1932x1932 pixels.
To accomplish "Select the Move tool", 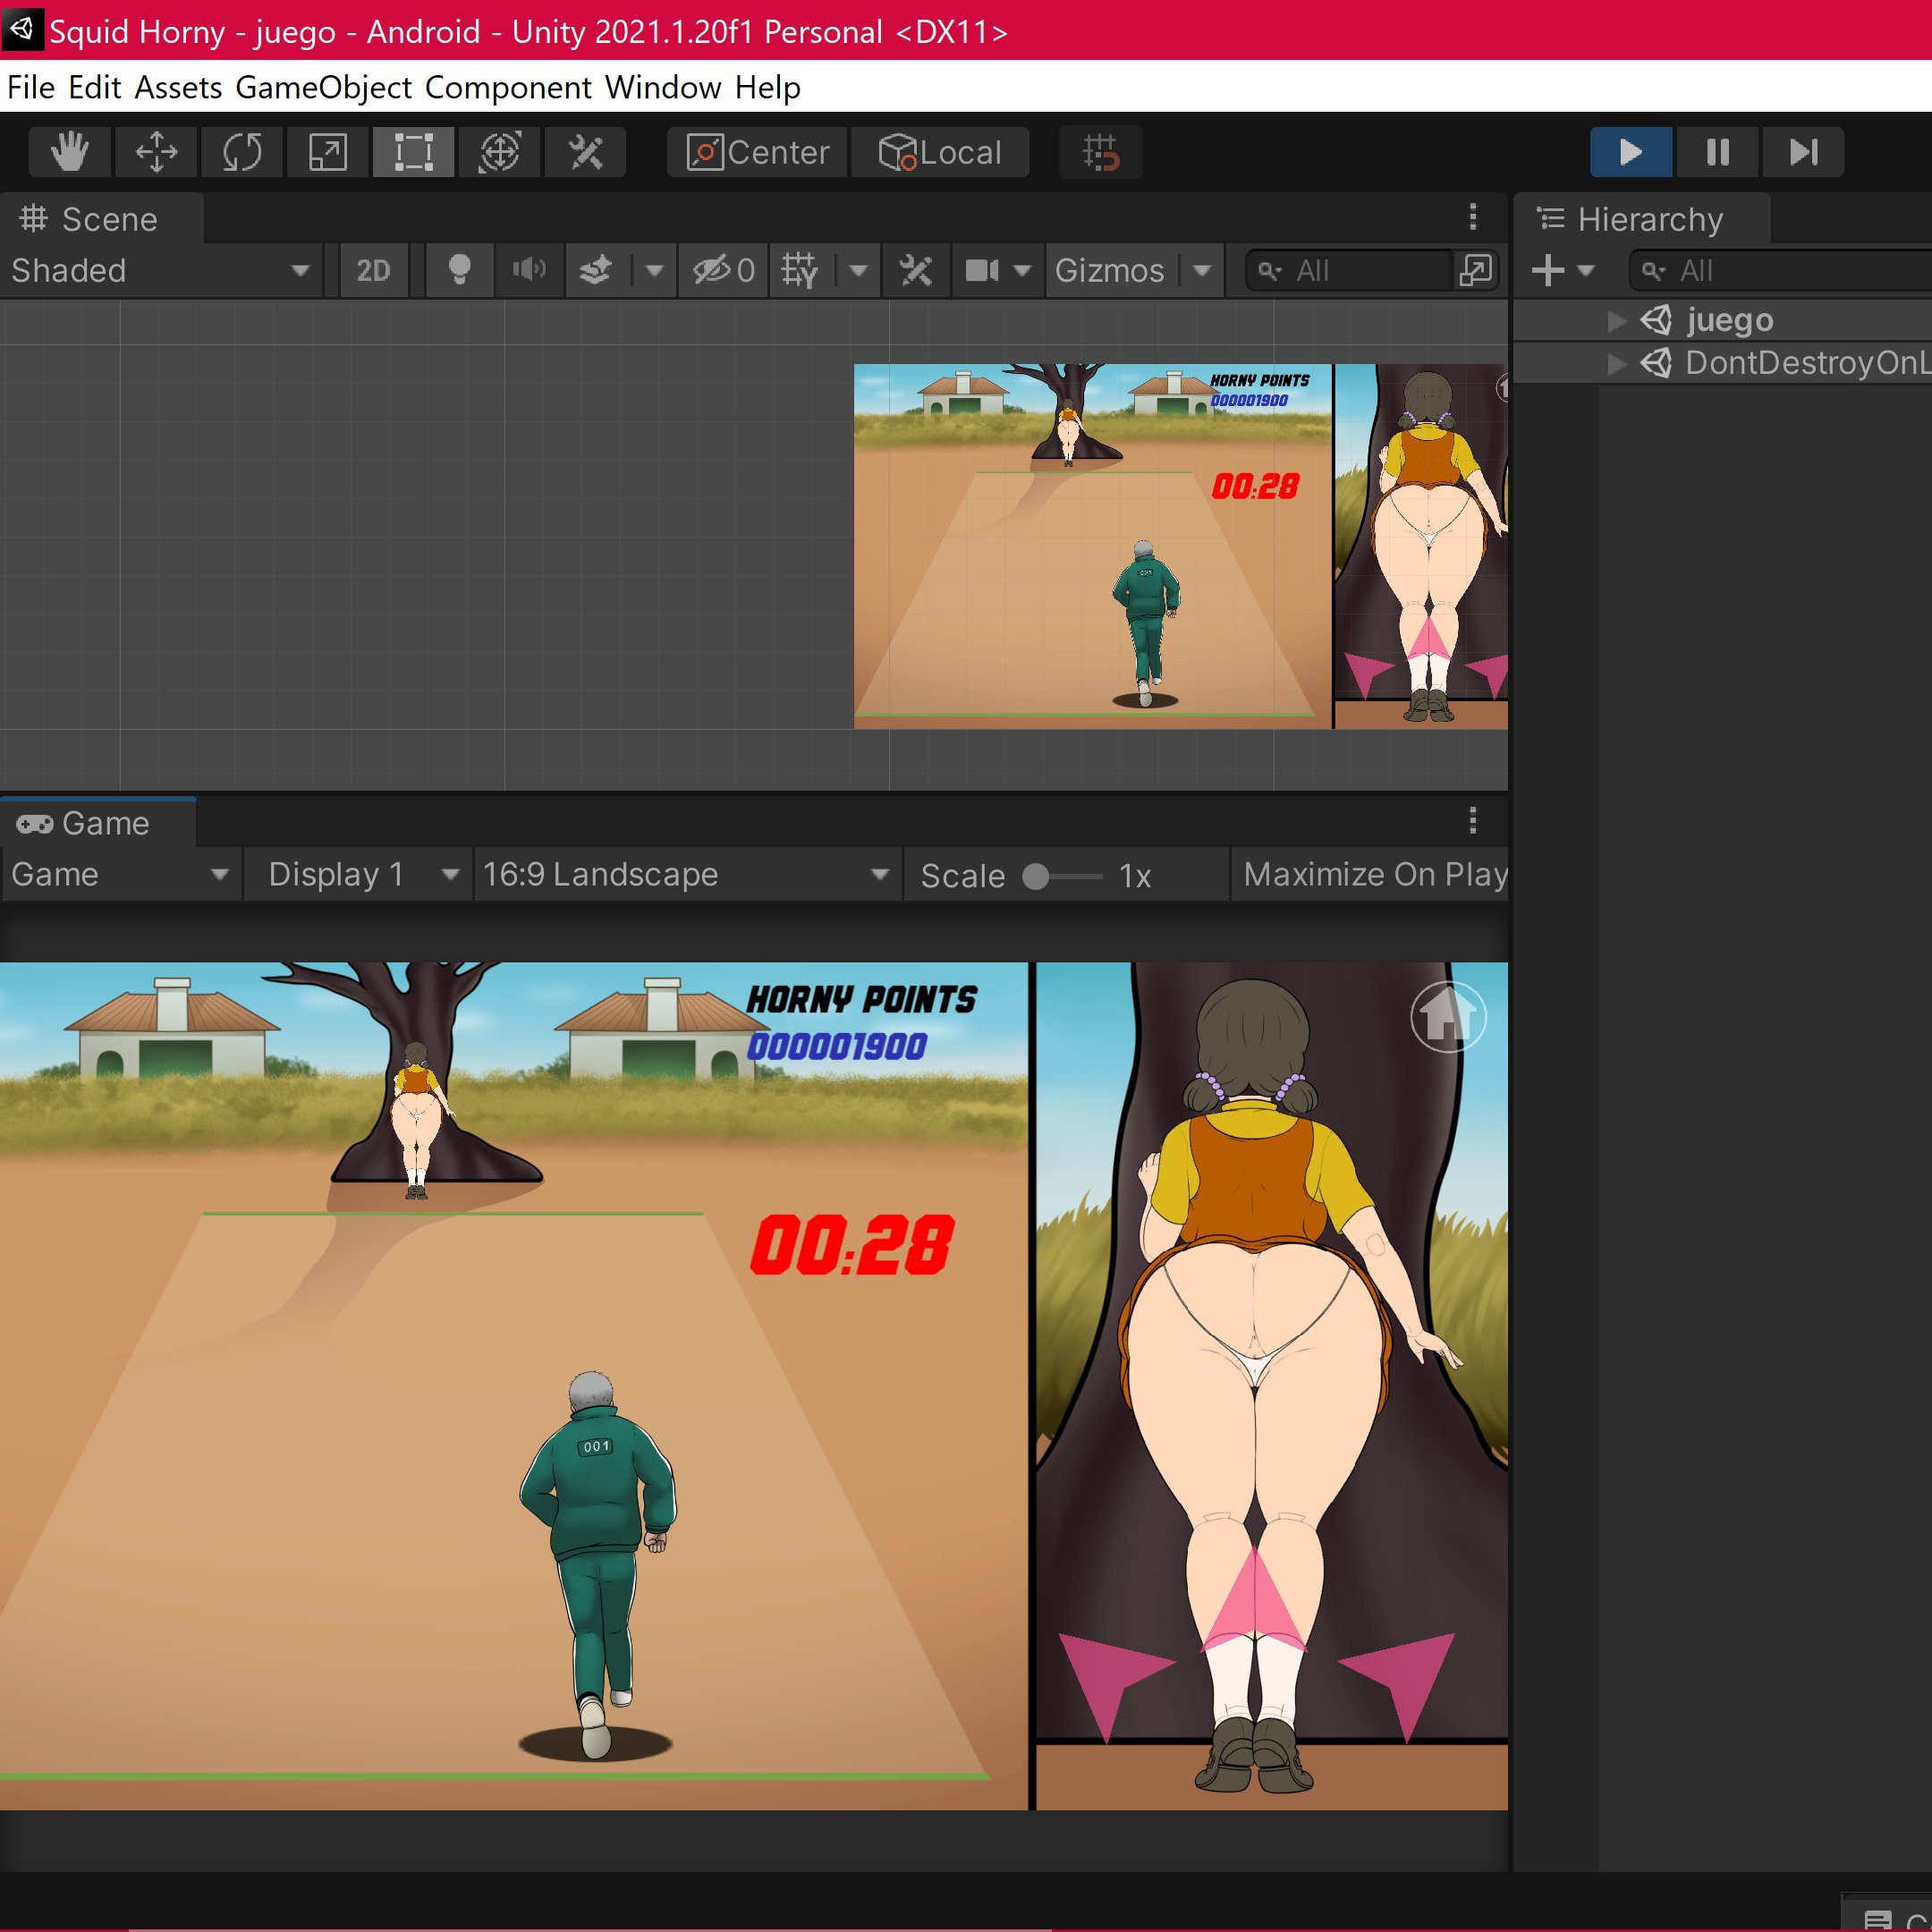I will tap(156, 152).
